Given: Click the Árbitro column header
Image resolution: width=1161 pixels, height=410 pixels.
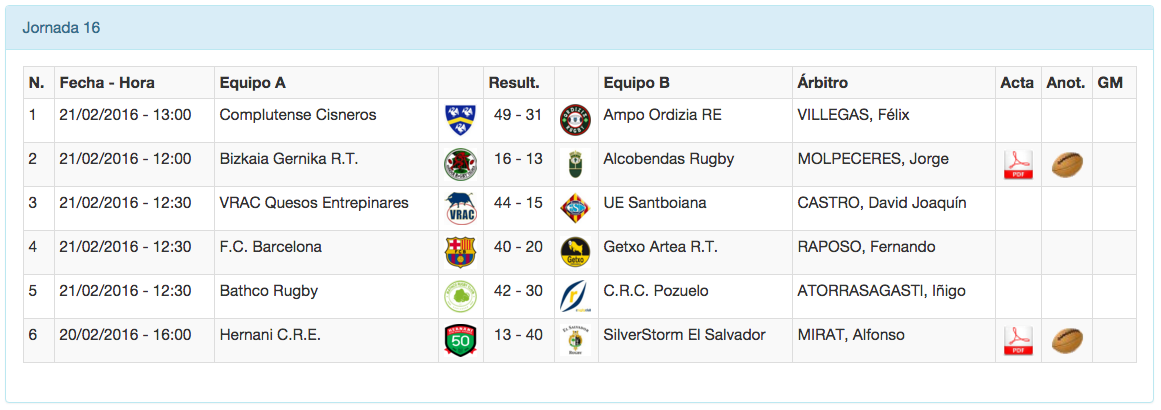Looking at the screenshot, I should (x=823, y=83).
